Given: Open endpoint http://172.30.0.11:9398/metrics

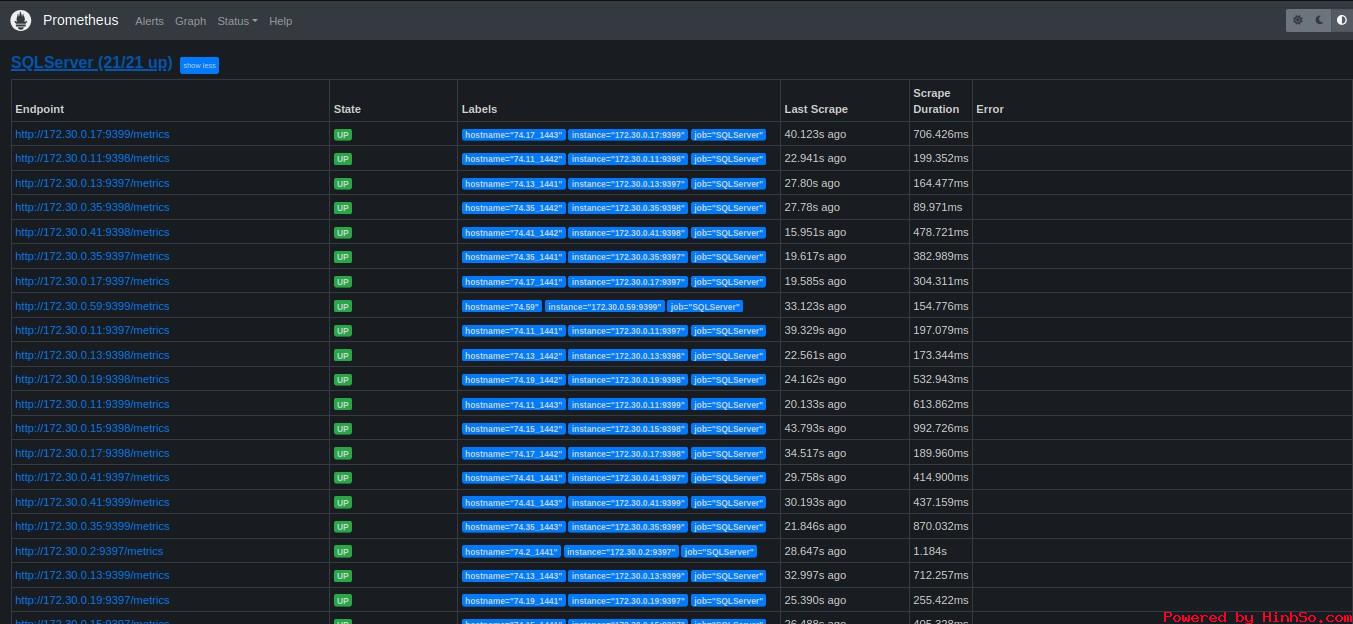Looking at the screenshot, I should pyautogui.click(x=92, y=158).
